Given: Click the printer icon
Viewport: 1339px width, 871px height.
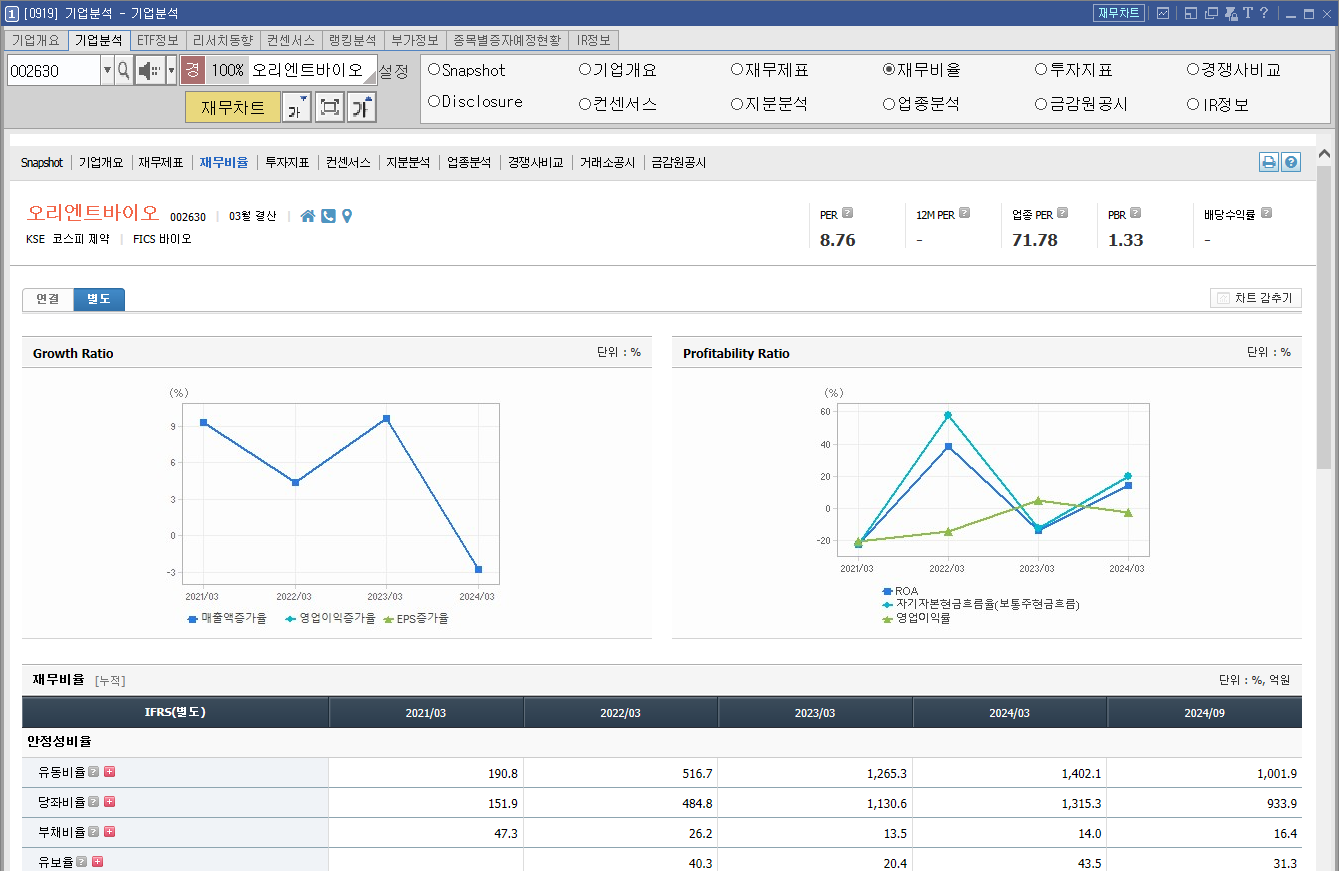Looking at the screenshot, I should pos(1269,162).
